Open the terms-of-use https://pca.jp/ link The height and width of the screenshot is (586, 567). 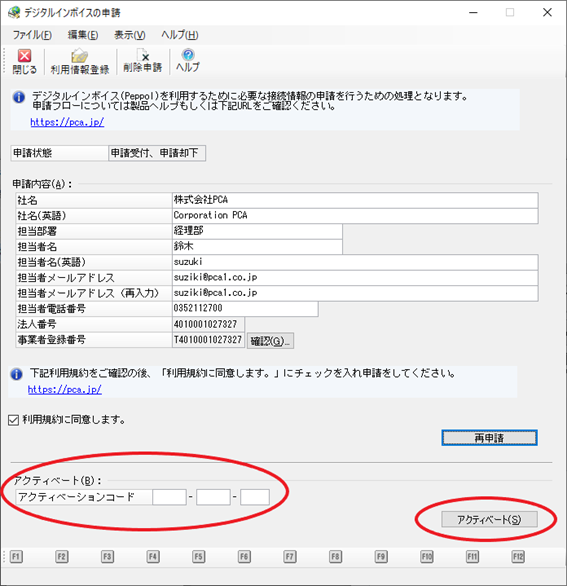[65, 389]
